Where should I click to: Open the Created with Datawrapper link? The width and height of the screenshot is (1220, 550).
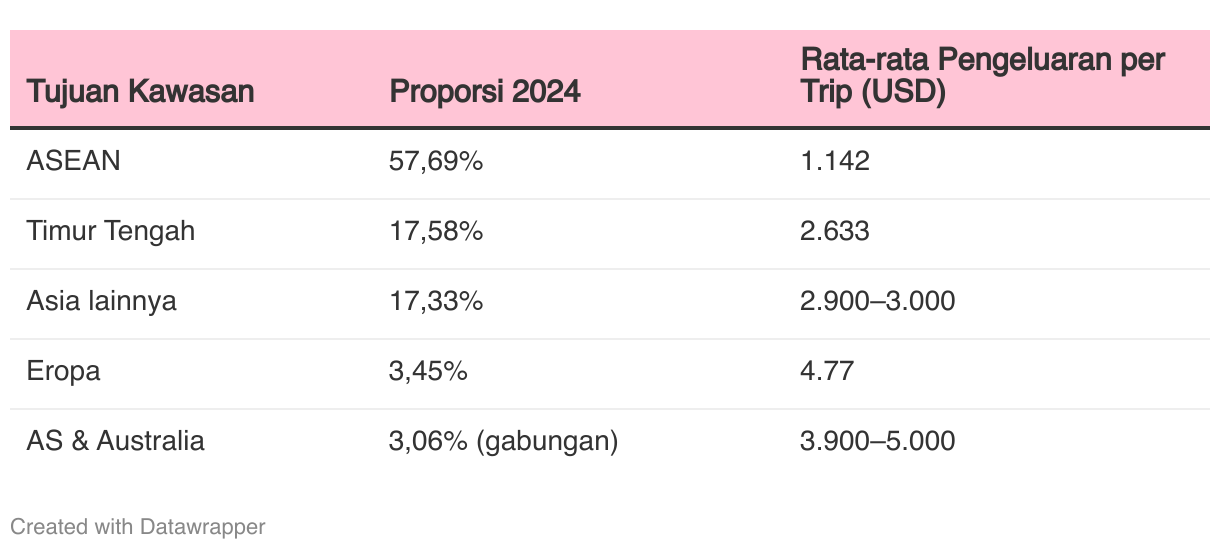tap(138, 526)
